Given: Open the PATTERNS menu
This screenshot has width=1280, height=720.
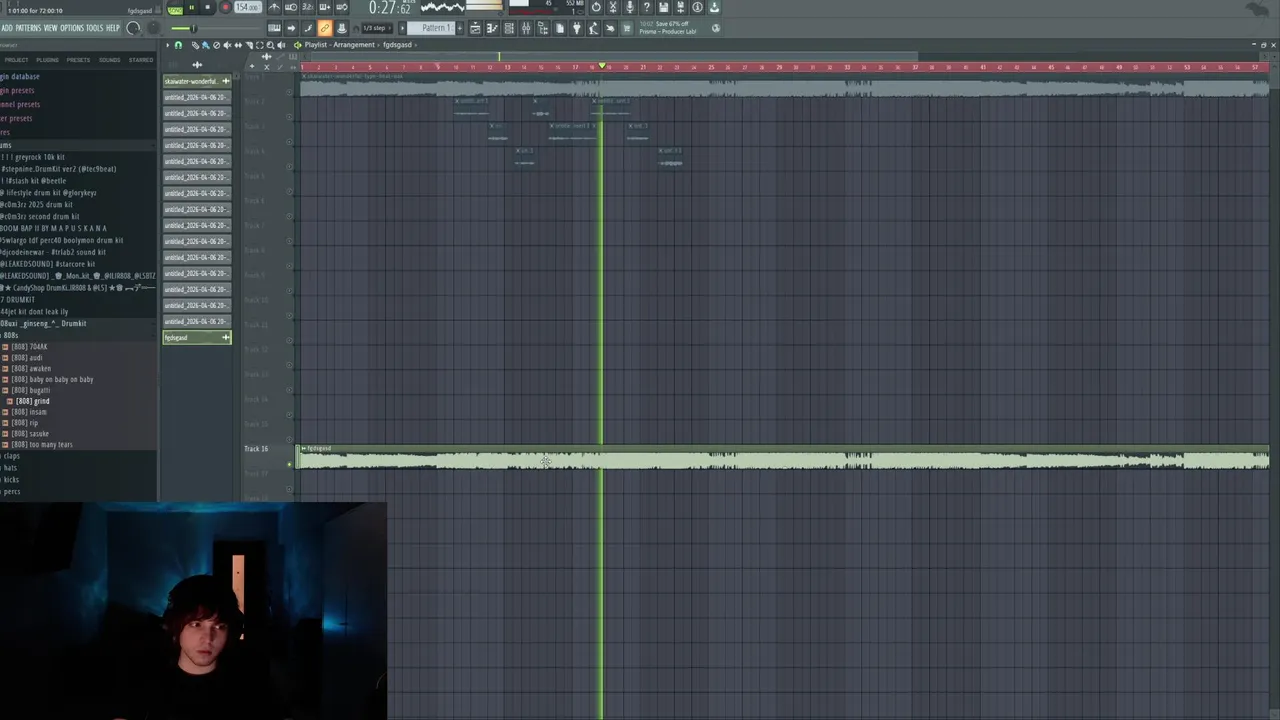Looking at the screenshot, I should tap(28, 28).
